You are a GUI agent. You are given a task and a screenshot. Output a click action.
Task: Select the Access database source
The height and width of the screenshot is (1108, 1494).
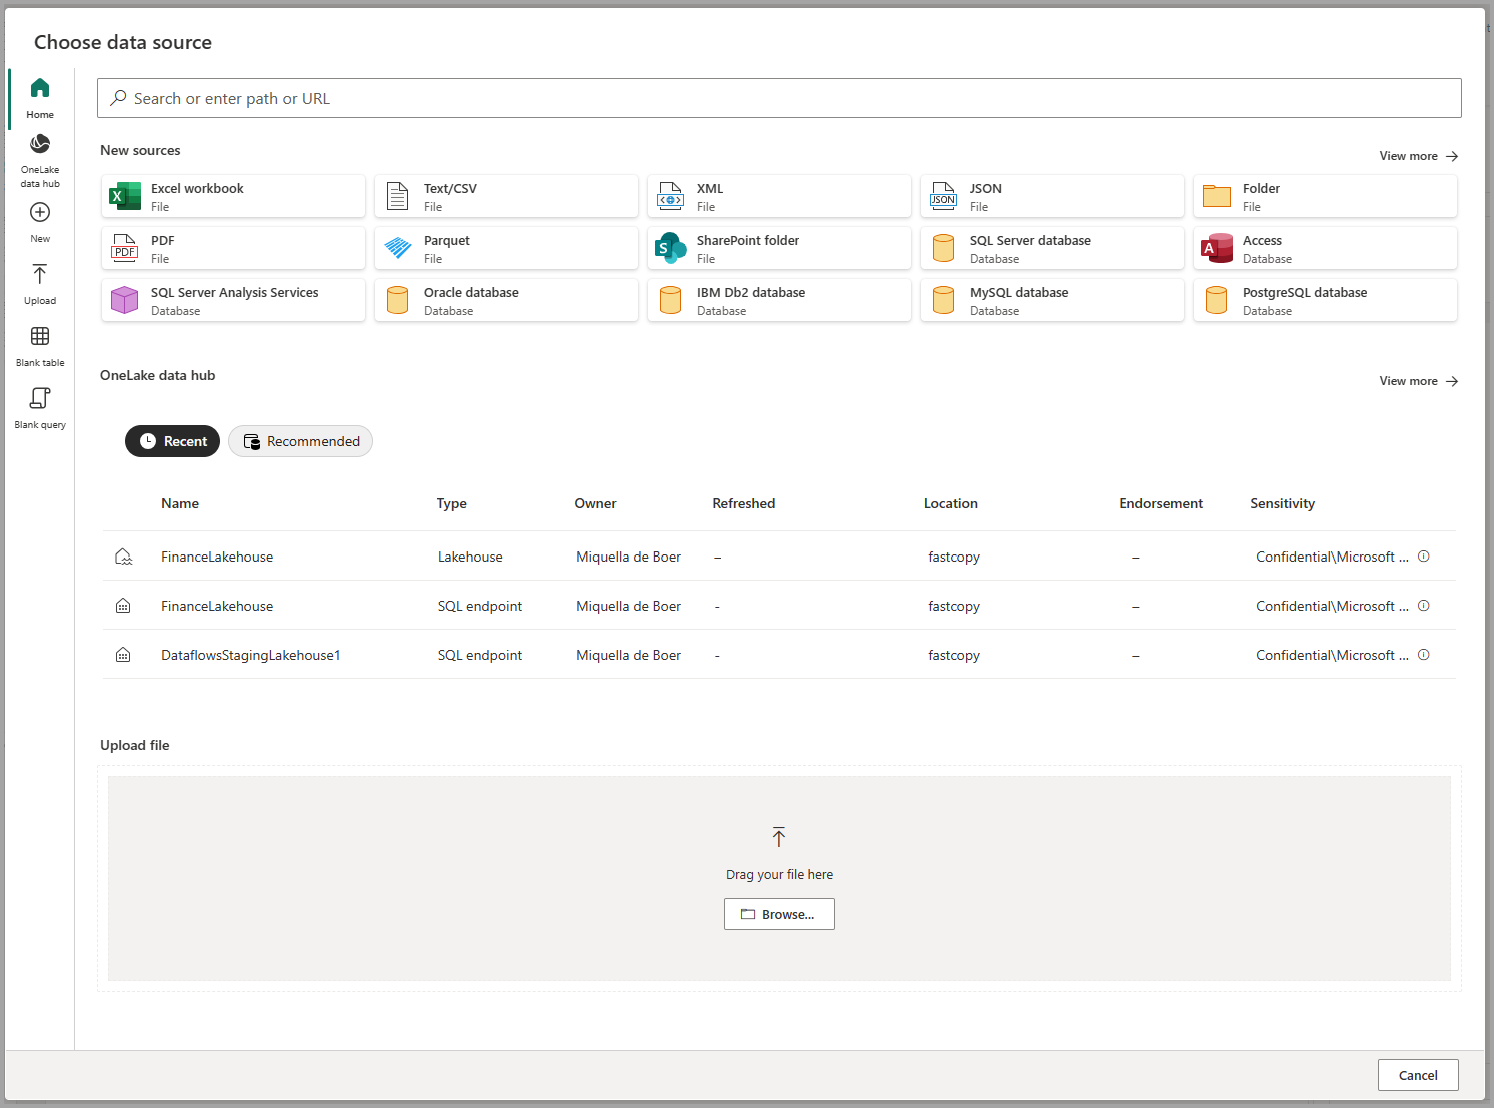click(1325, 248)
